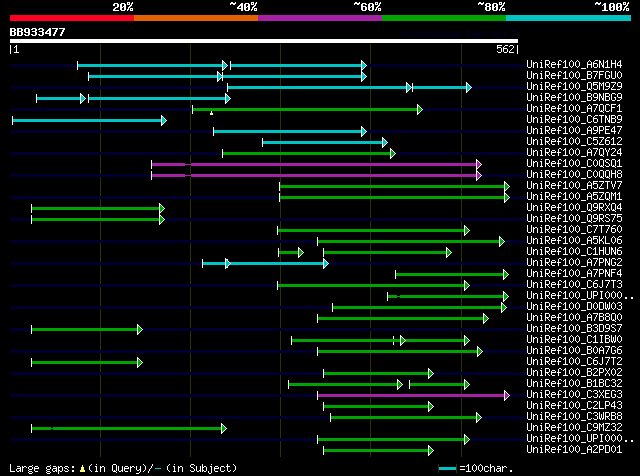Screen dimensions: 640x476
Task: Click the green alignment bar in A5KL06 row
Action: (x=411, y=242)
